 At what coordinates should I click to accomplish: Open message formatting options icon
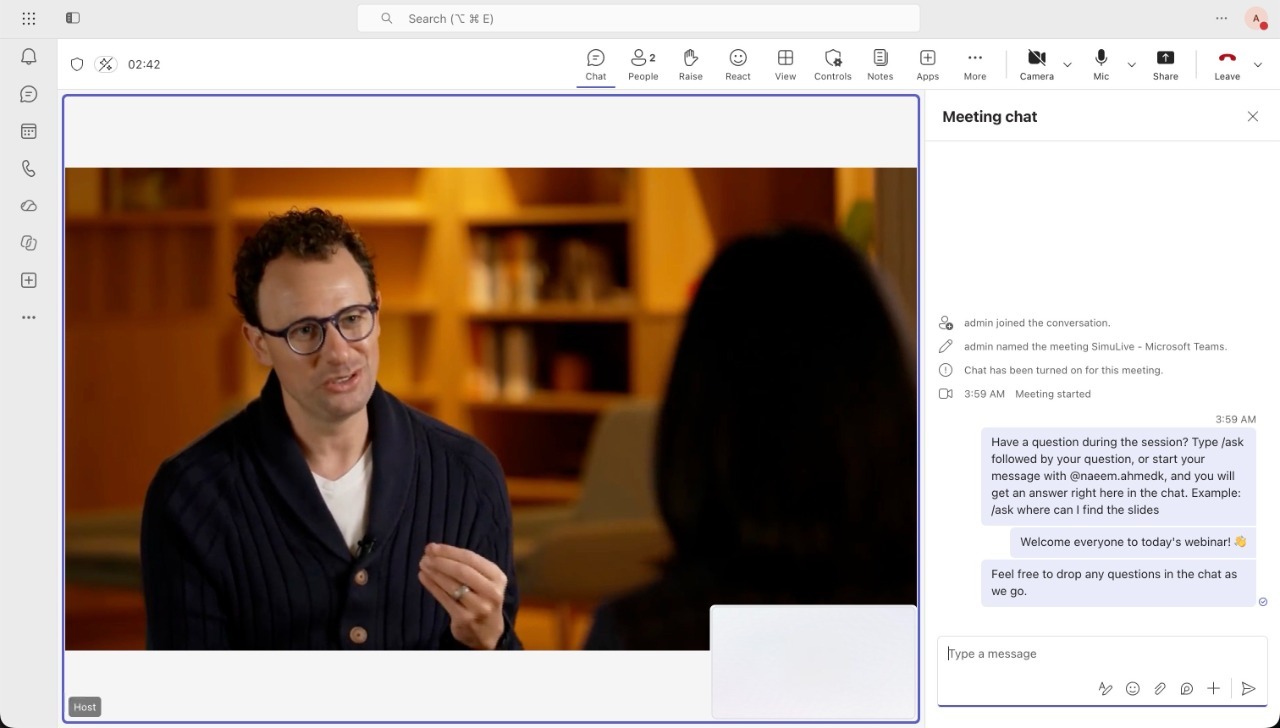point(1105,688)
